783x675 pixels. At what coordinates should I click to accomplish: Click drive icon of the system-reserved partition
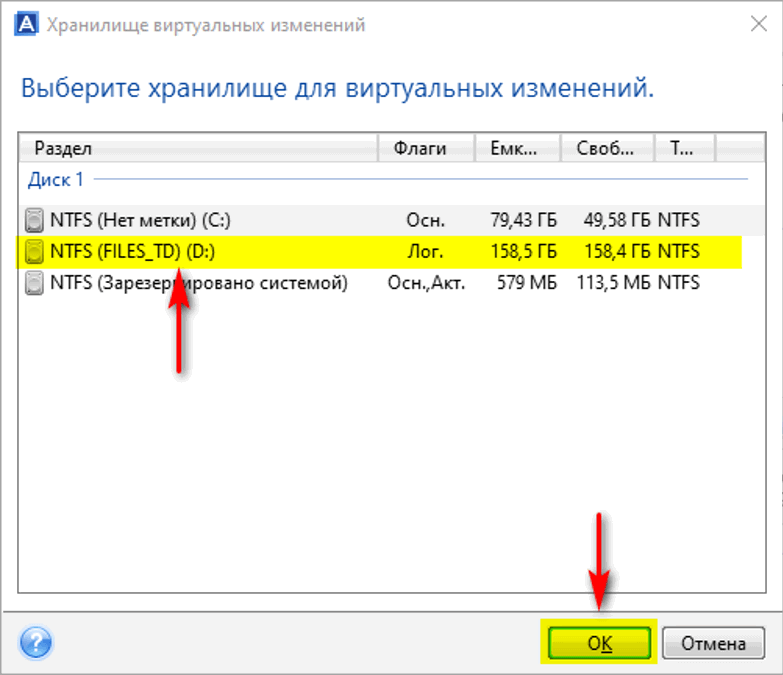tap(34, 283)
